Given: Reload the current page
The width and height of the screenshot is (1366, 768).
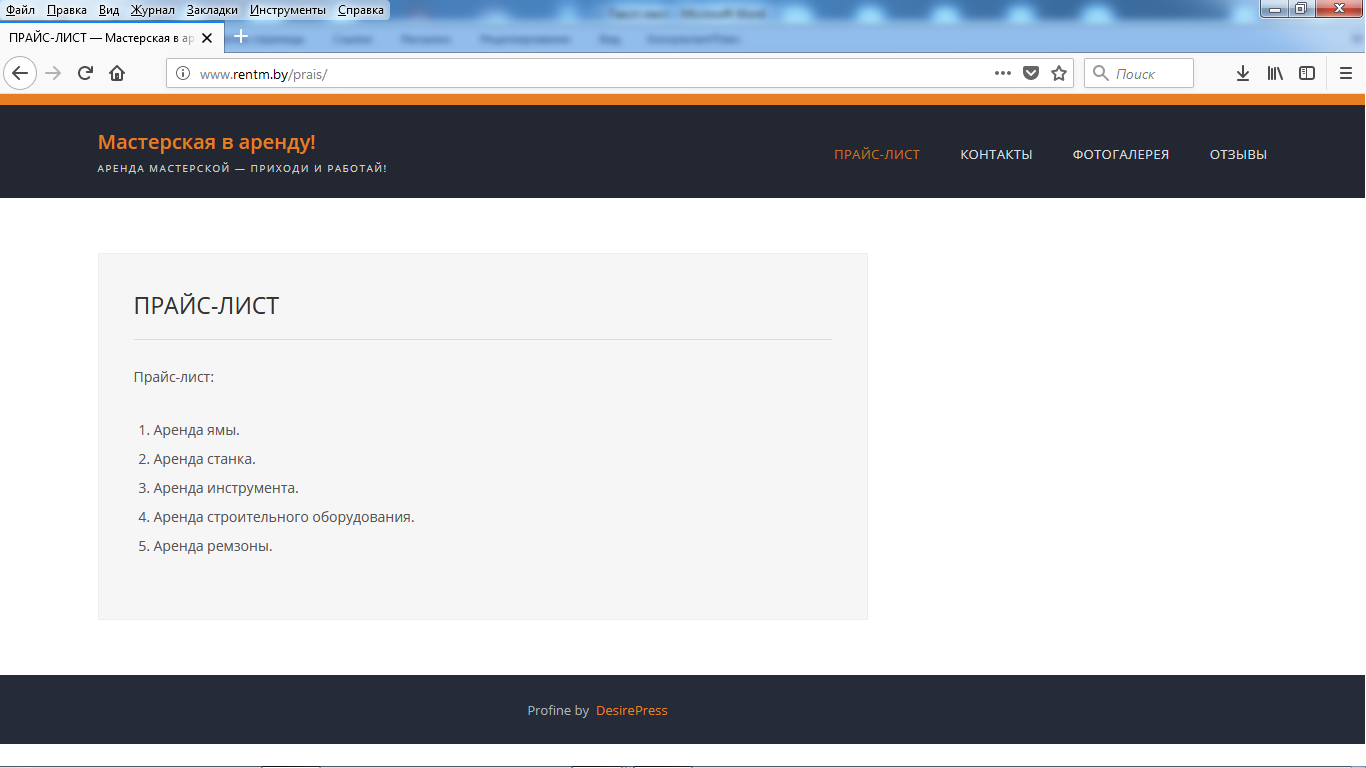Looking at the screenshot, I should [86, 73].
